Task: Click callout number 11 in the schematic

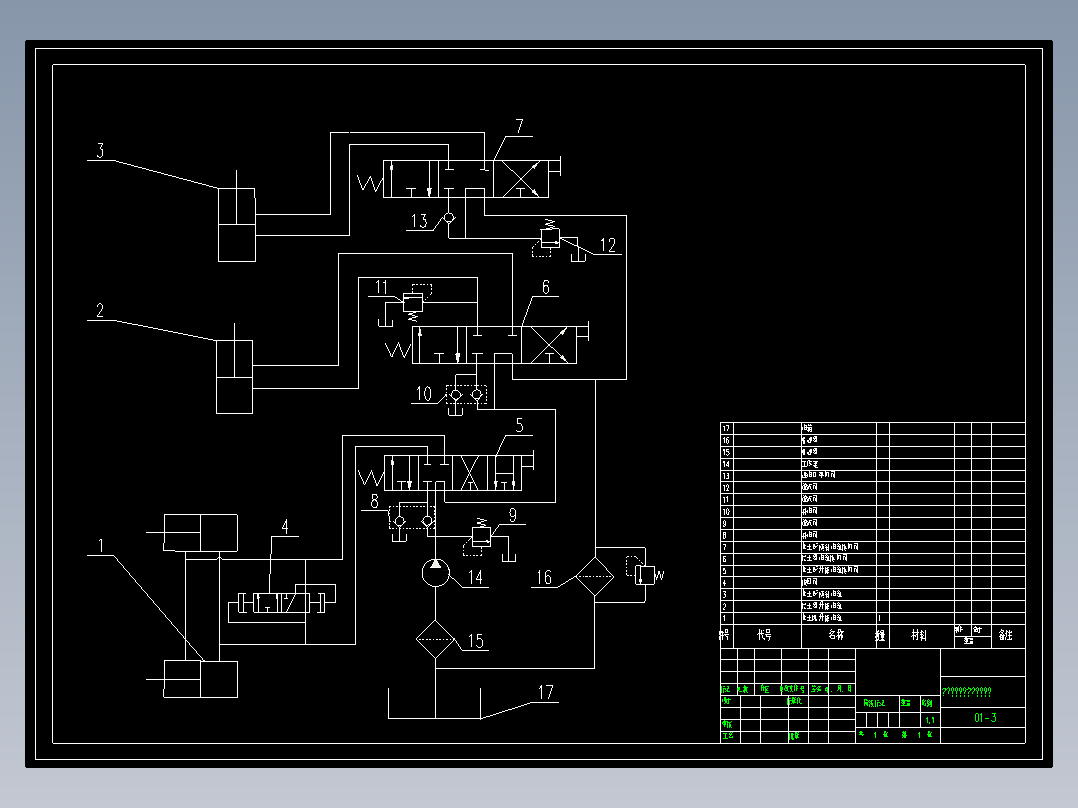Action: [x=382, y=287]
